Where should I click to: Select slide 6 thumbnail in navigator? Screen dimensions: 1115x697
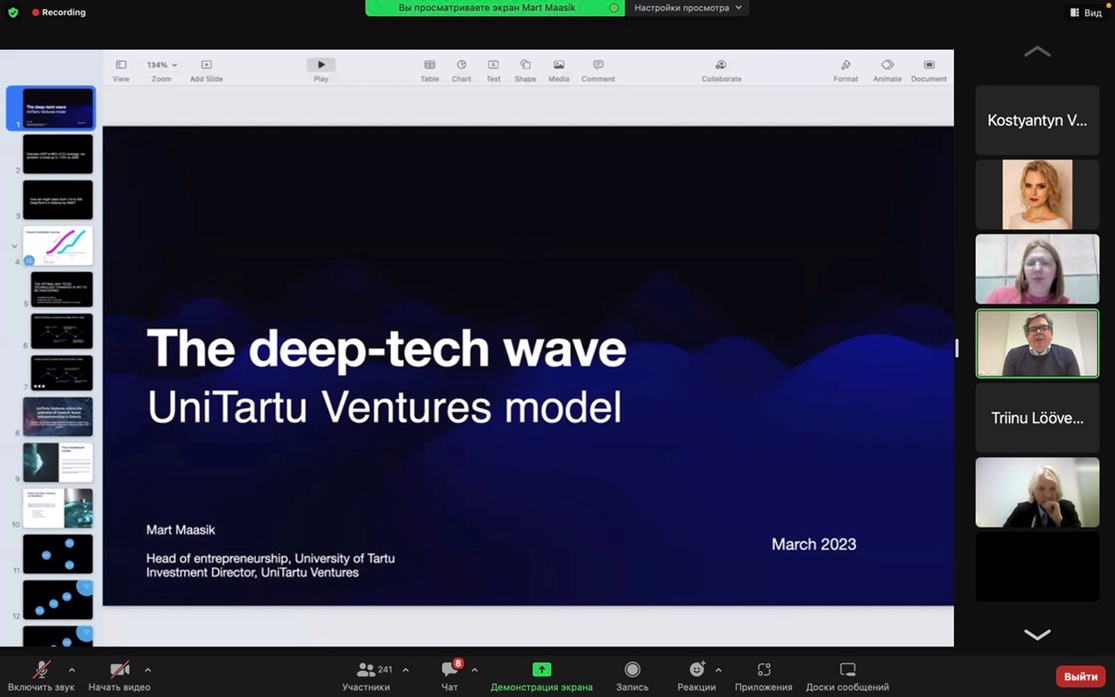tap(62, 331)
